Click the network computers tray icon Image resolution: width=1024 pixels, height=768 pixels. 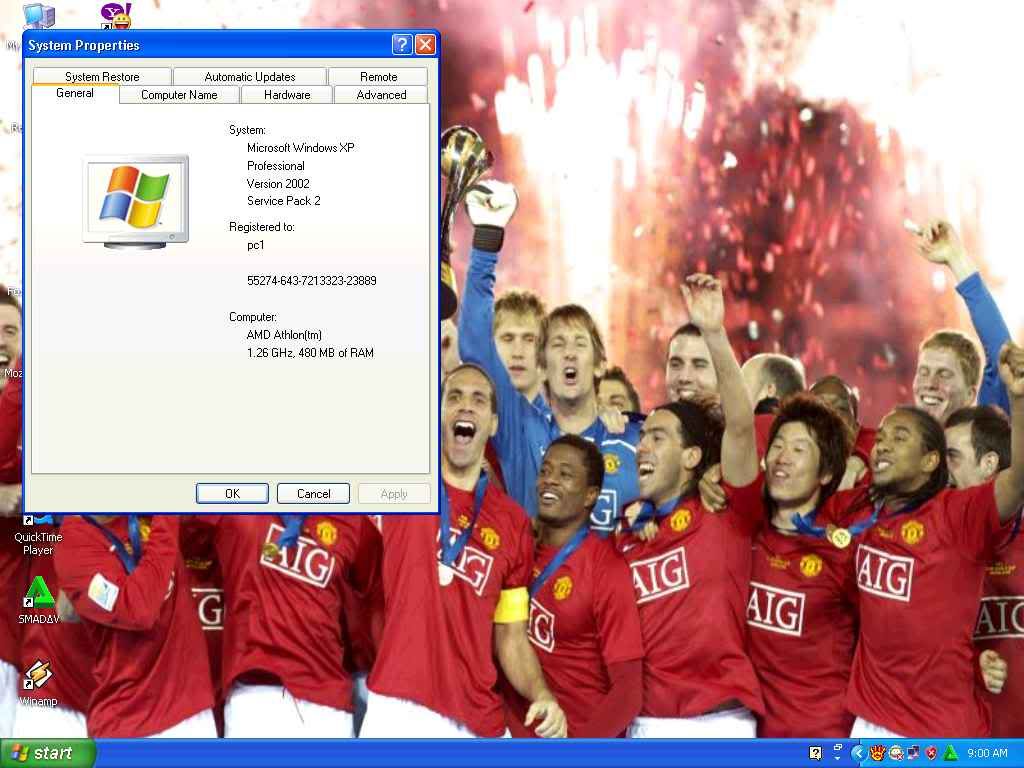(x=913, y=752)
